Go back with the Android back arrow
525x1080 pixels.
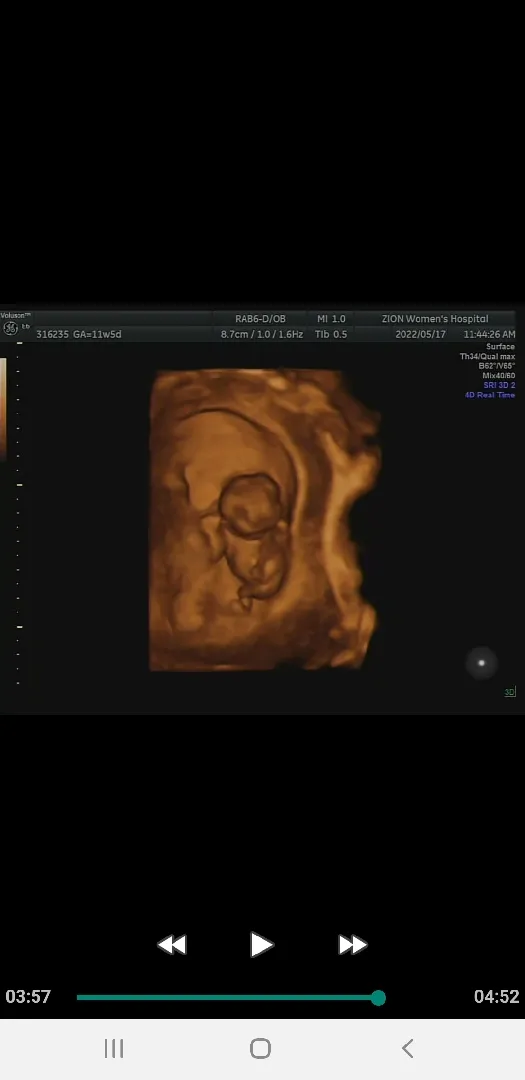[407, 1048]
